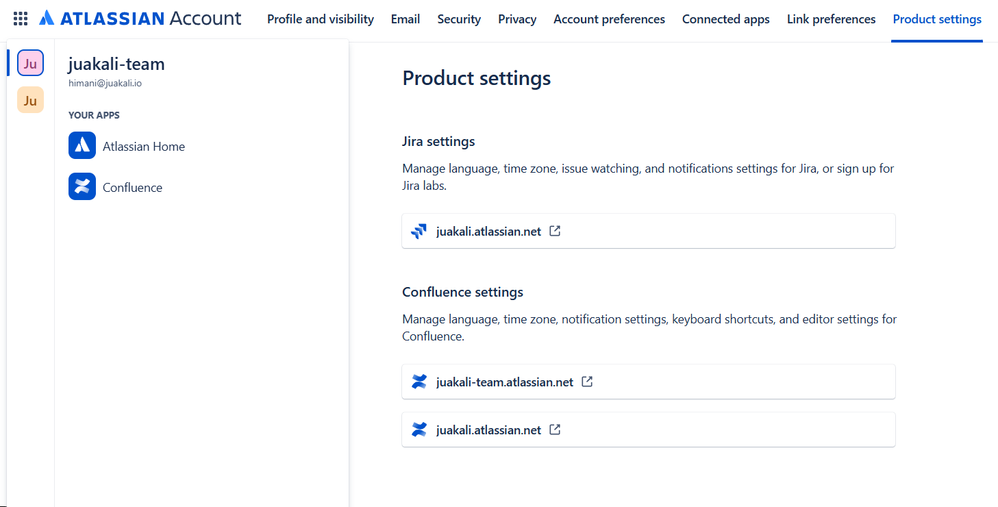Click the juakali-team site name heading
Viewport: 998px width, 507px height.
[x=116, y=64]
